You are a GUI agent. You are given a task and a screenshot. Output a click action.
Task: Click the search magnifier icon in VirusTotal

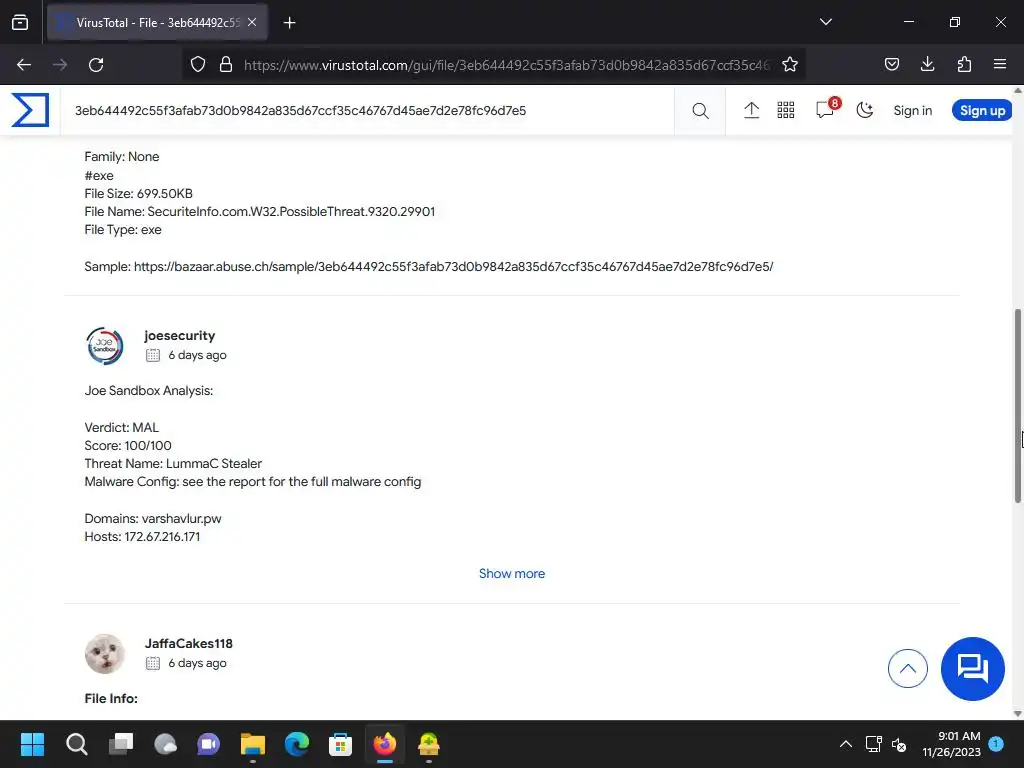coord(700,110)
